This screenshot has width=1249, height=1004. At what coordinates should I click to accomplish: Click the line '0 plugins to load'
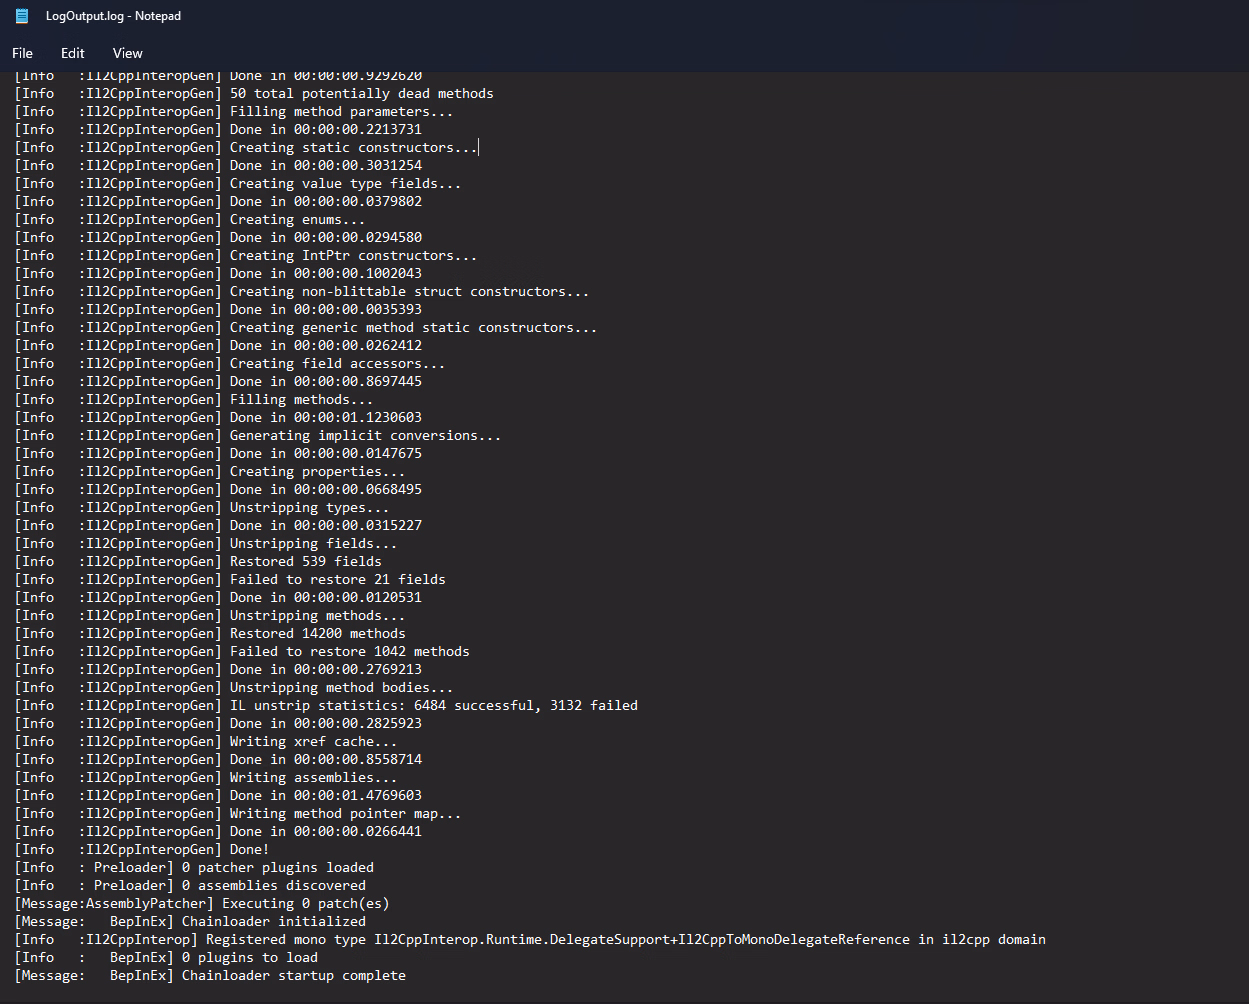tap(166, 957)
